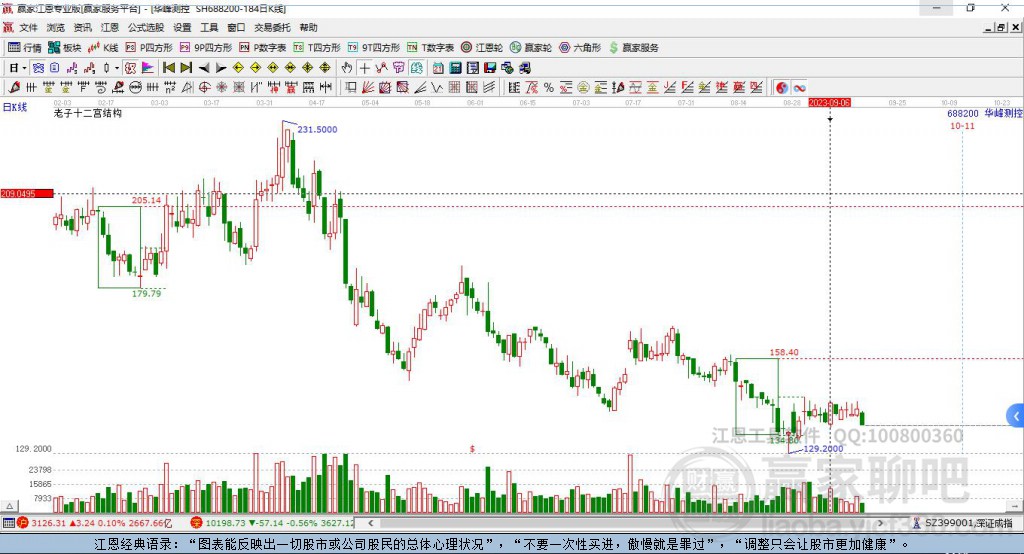The image size is (1024, 554).
Task: Click the 688200 华峰测控 stock label
Action: coord(984,113)
